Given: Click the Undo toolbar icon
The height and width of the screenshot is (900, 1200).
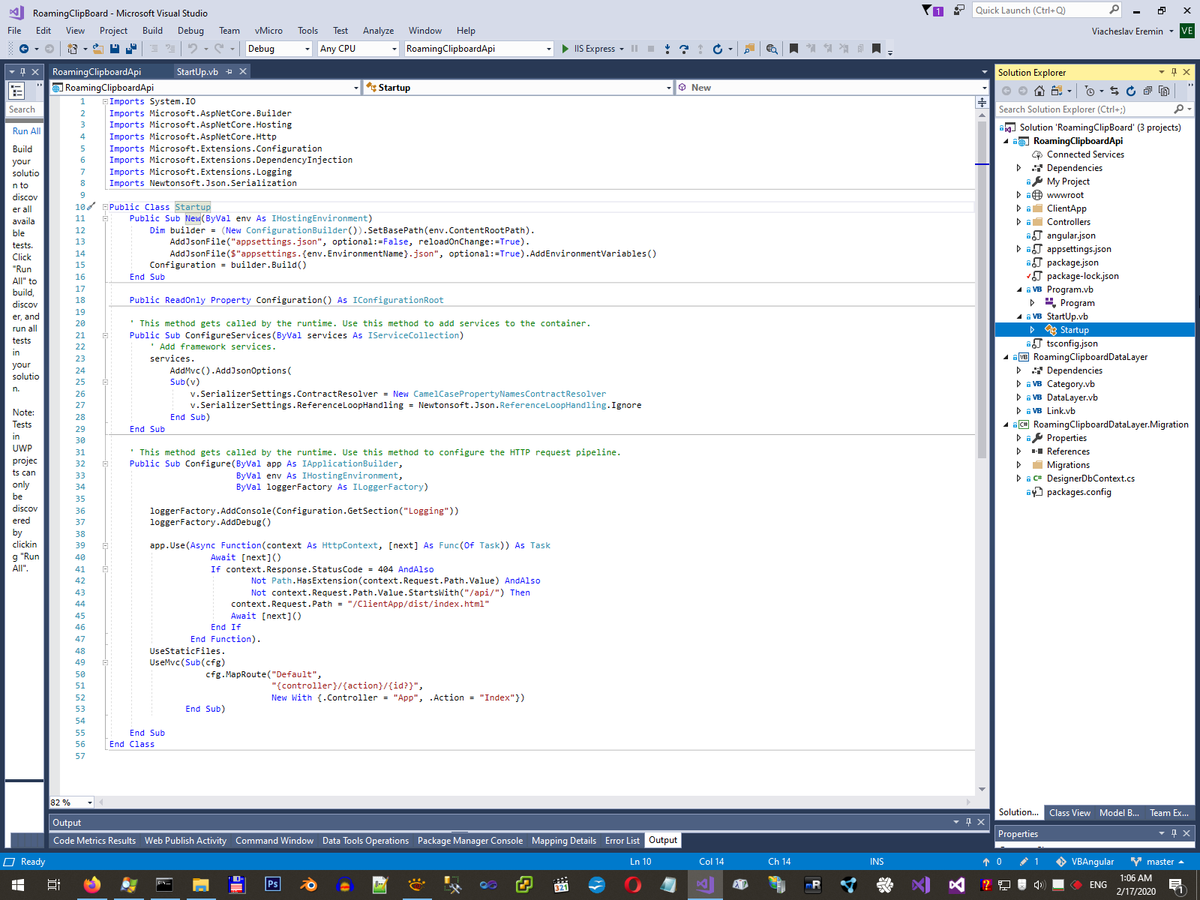Looking at the screenshot, I should tap(193, 49).
